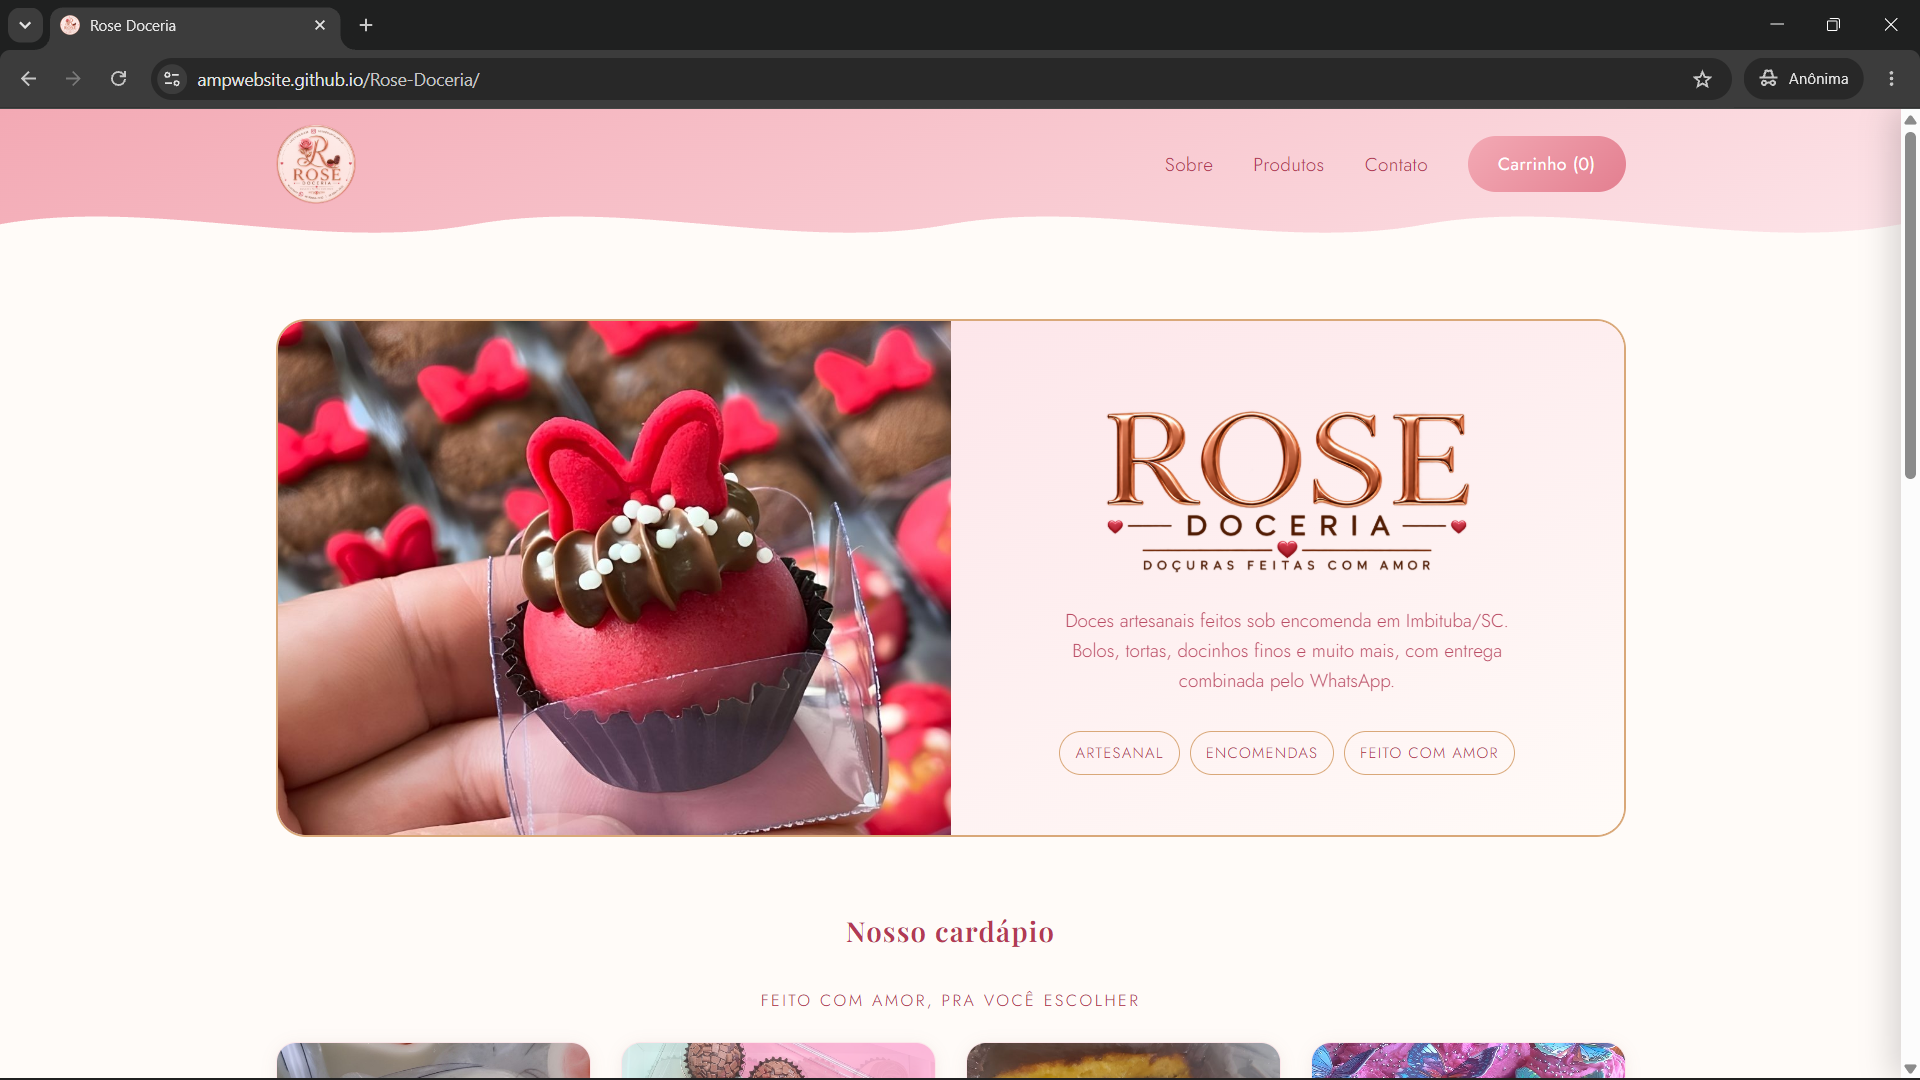Image resolution: width=1920 pixels, height=1080 pixels.
Task: Go to the Sobre section link
Action: [x=1188, y=165]
